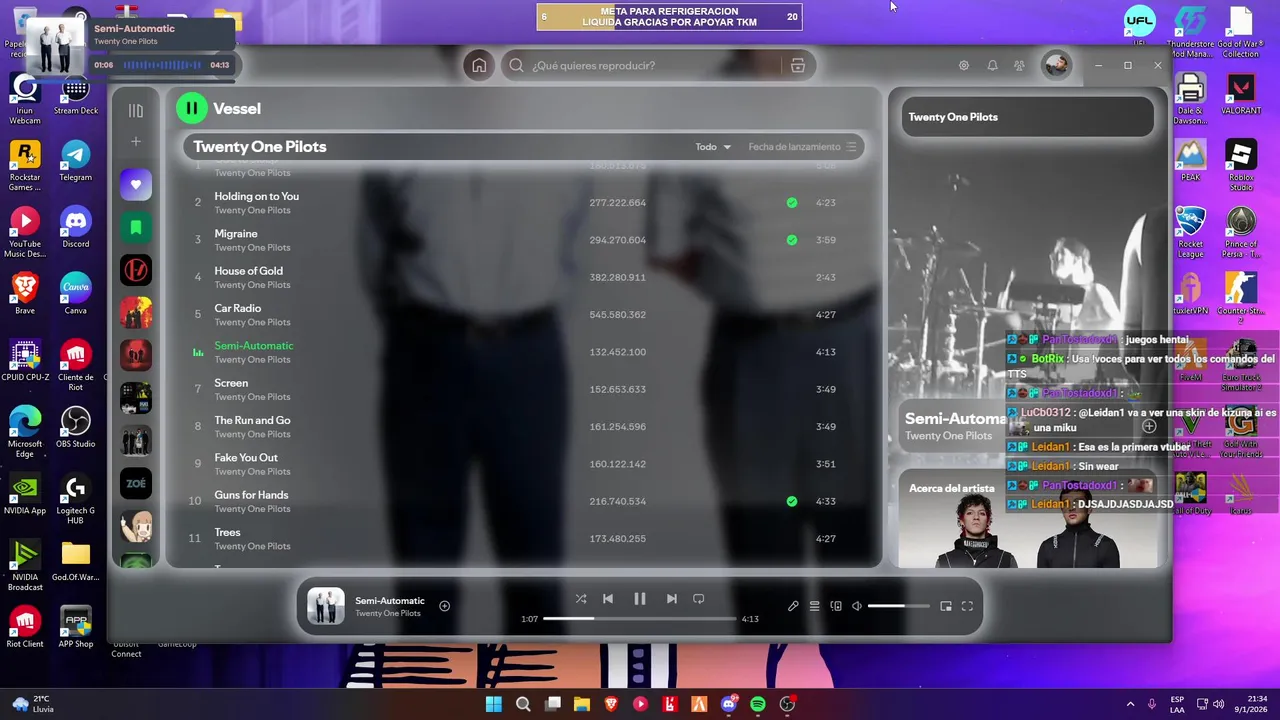The width and height of the screenshot is (1280, 720).
Task: Toggle the saved checkmark on Holding on to You
Action: [x=792, y=203]
